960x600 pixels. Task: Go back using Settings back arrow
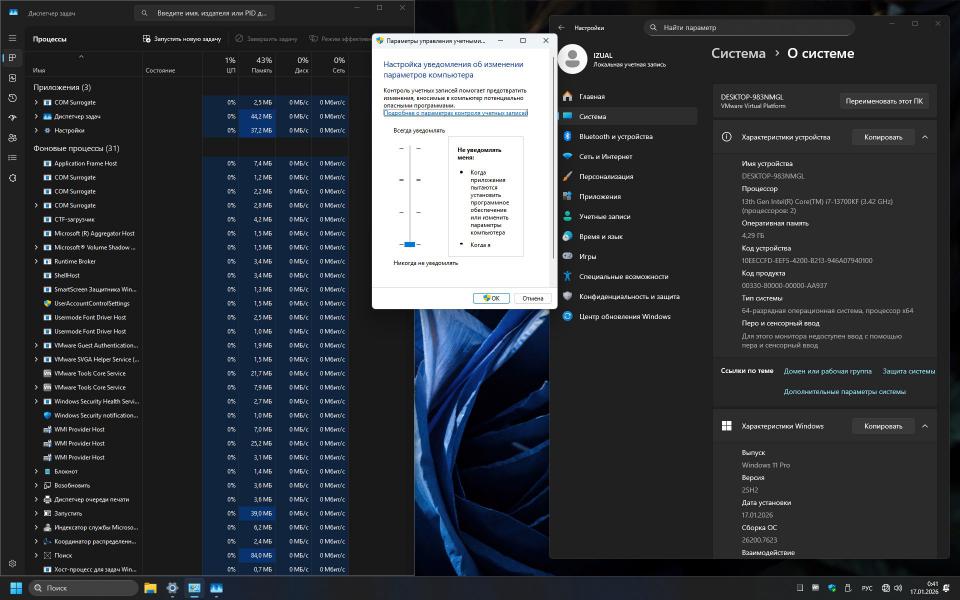click(x=561, y=28)
